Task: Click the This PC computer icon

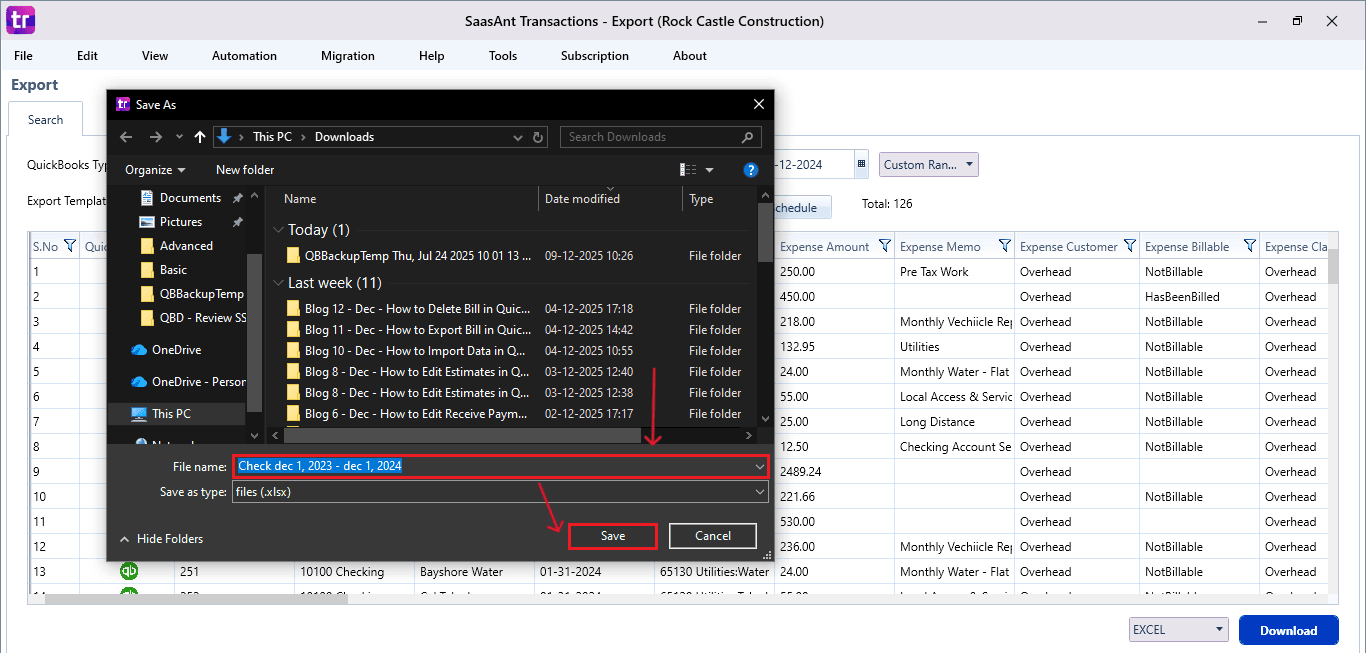Action: (x=139, y=414)
